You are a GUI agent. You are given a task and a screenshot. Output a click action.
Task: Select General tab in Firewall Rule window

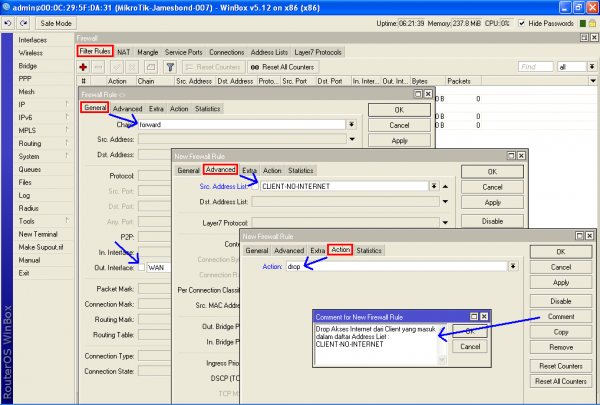[x=95, y=108]
